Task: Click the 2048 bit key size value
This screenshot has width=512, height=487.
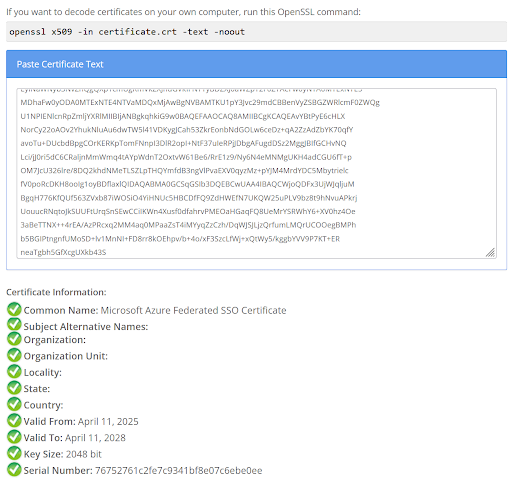Action: [83, 454]
